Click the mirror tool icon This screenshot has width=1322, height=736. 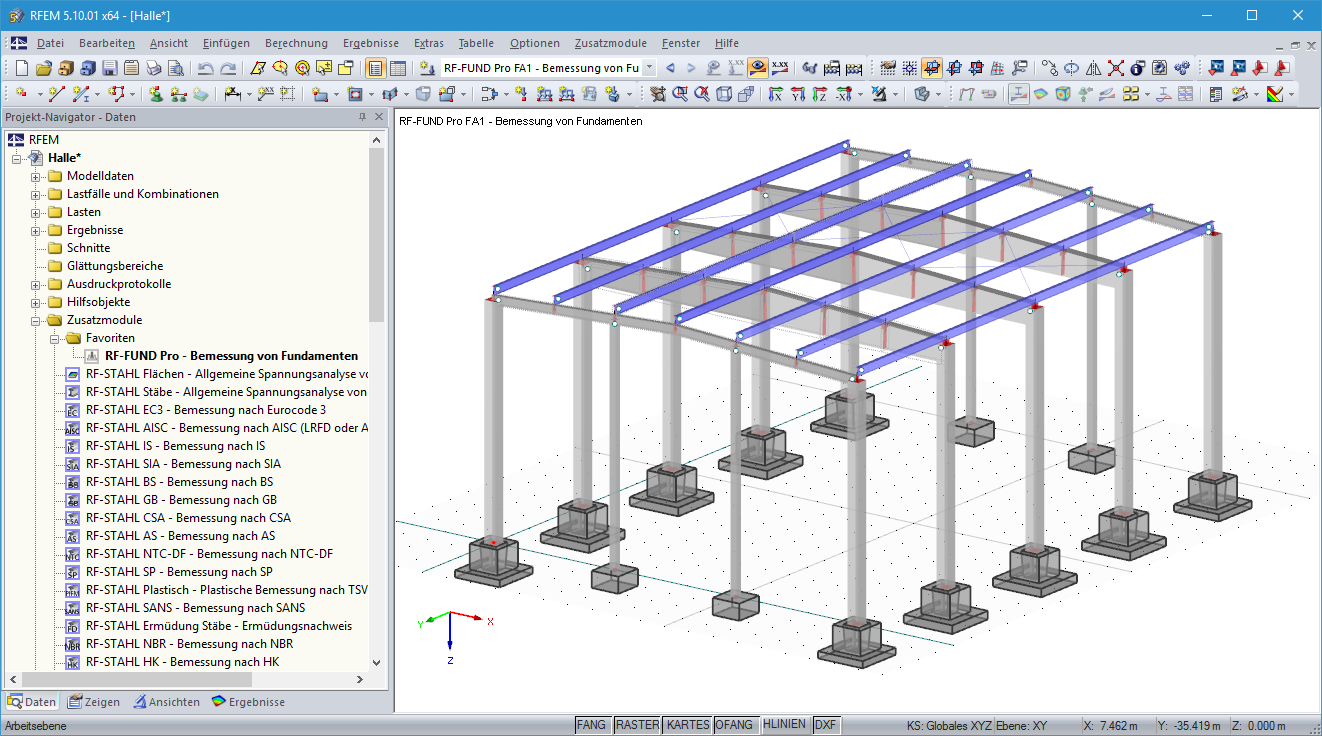[1093, 68]
